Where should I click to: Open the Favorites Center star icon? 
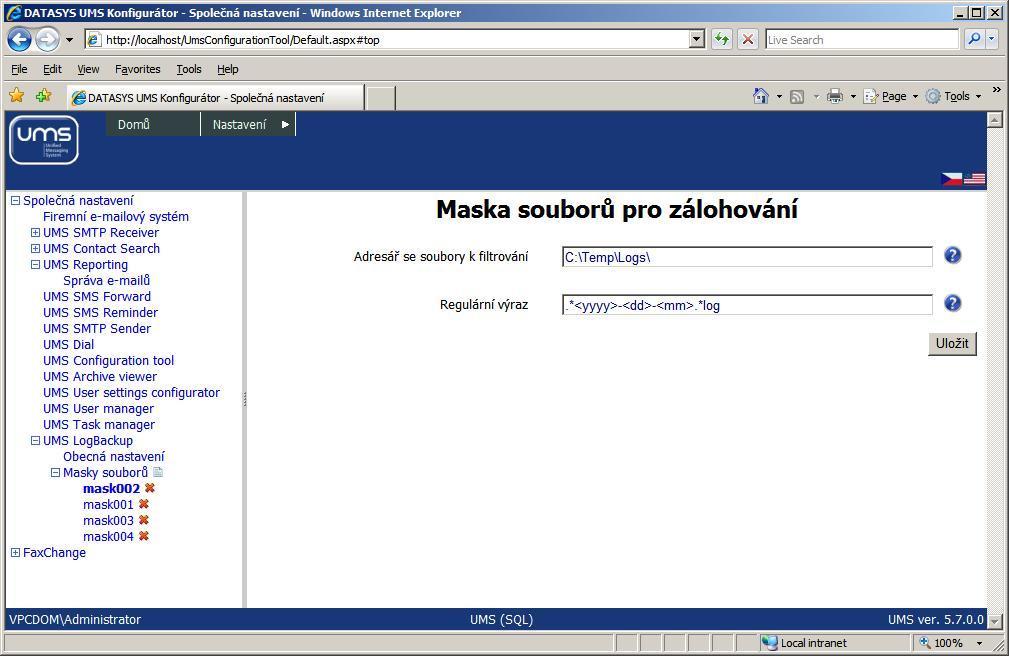[17, 96]
